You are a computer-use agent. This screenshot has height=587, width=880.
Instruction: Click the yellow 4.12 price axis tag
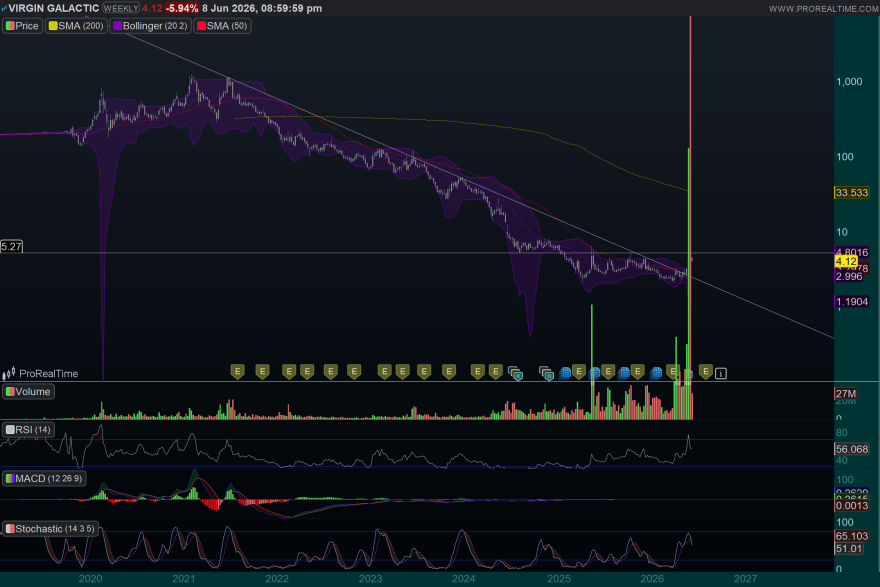[x=846, y=262]
